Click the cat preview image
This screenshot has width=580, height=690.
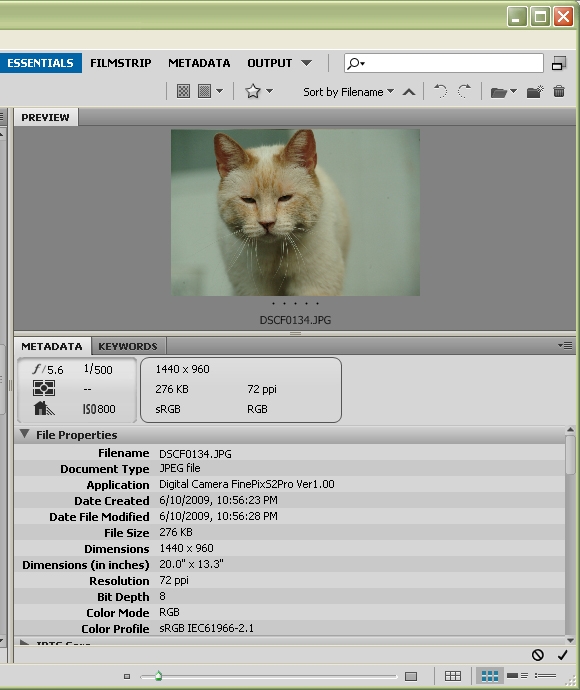[x=295, y=213]
